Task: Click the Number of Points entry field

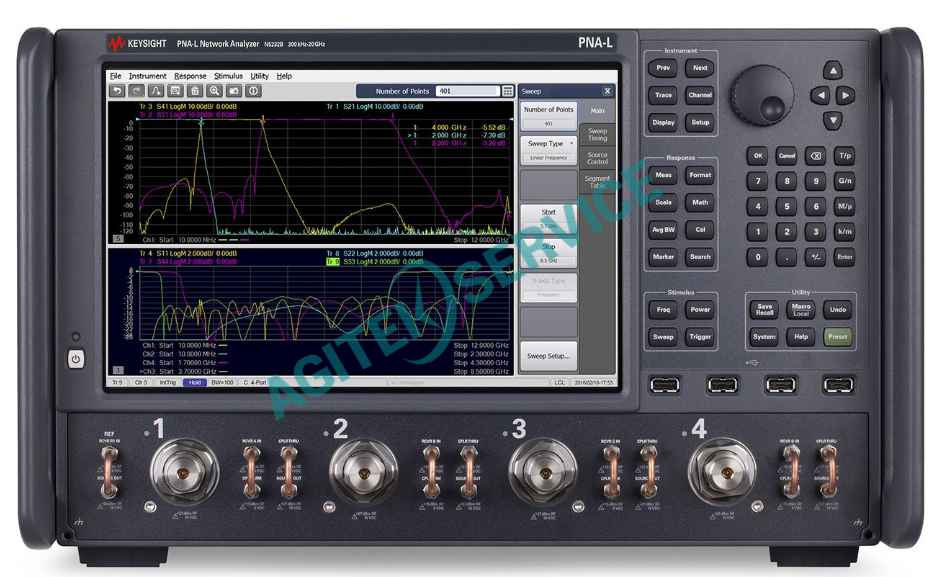Action: coord(468,91)
